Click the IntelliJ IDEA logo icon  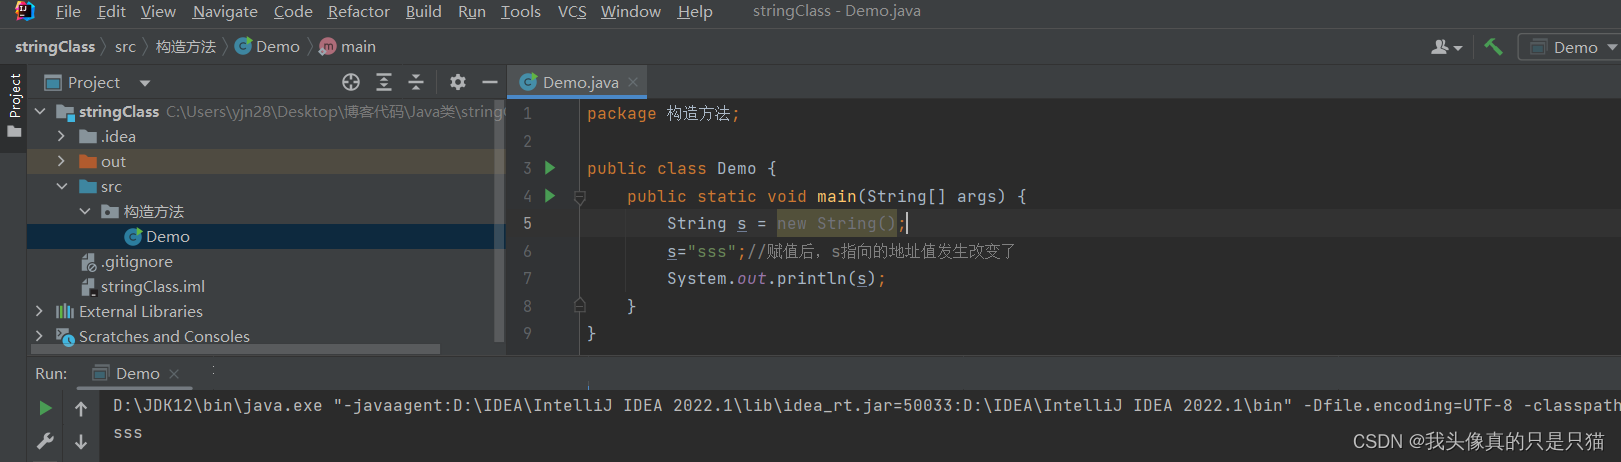(25, 11)
